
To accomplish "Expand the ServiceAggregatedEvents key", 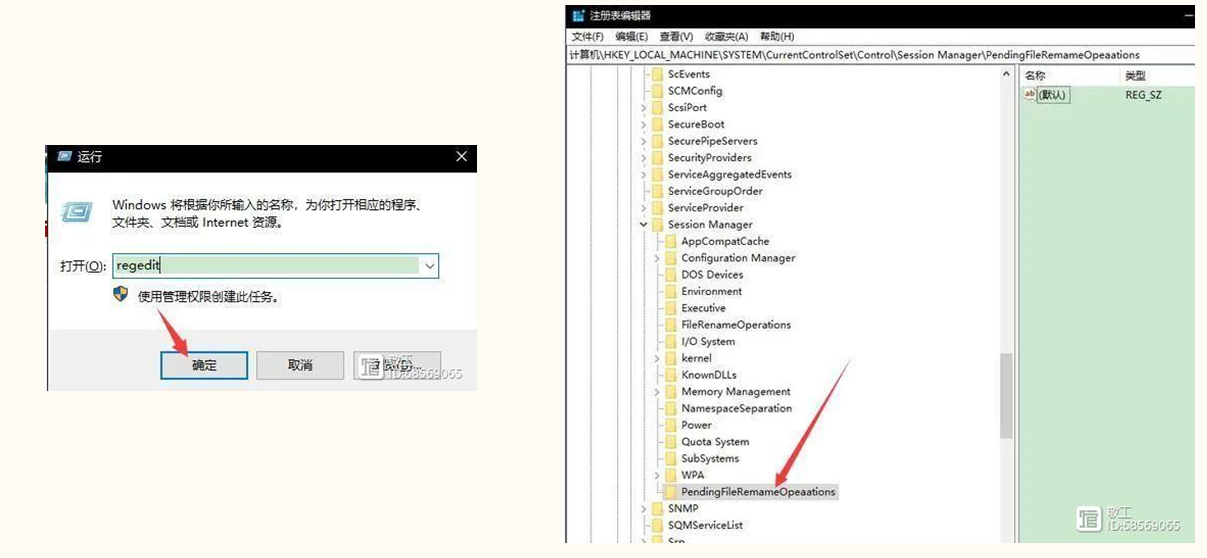I will [x=644, y=175].
